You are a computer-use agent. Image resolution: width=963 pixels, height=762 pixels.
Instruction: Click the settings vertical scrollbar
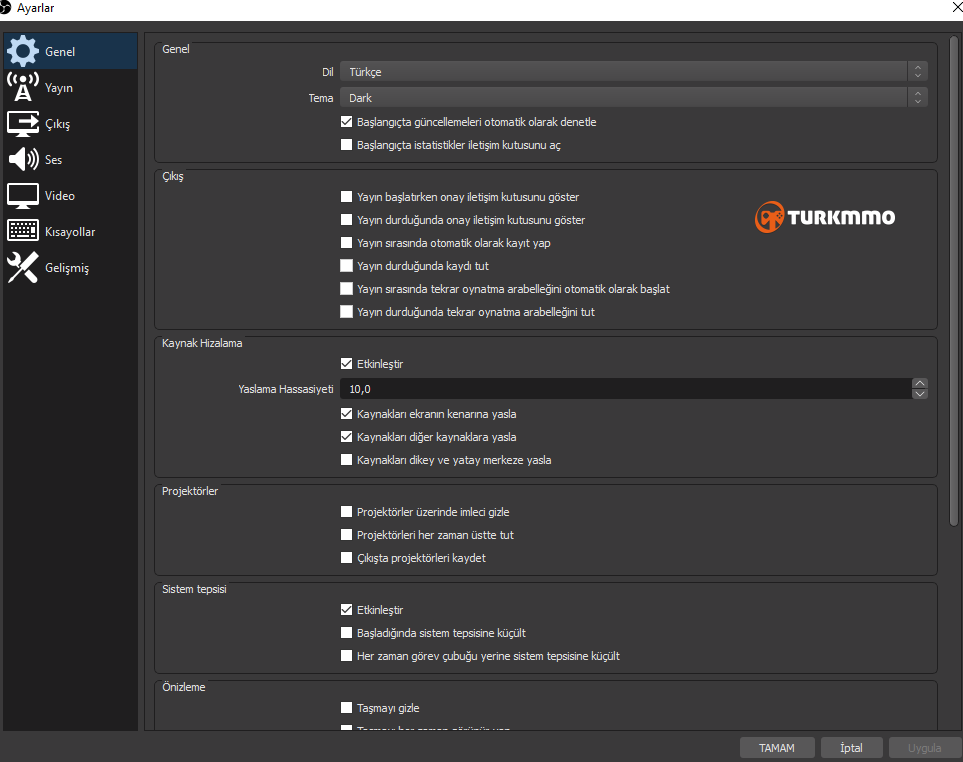954,281
